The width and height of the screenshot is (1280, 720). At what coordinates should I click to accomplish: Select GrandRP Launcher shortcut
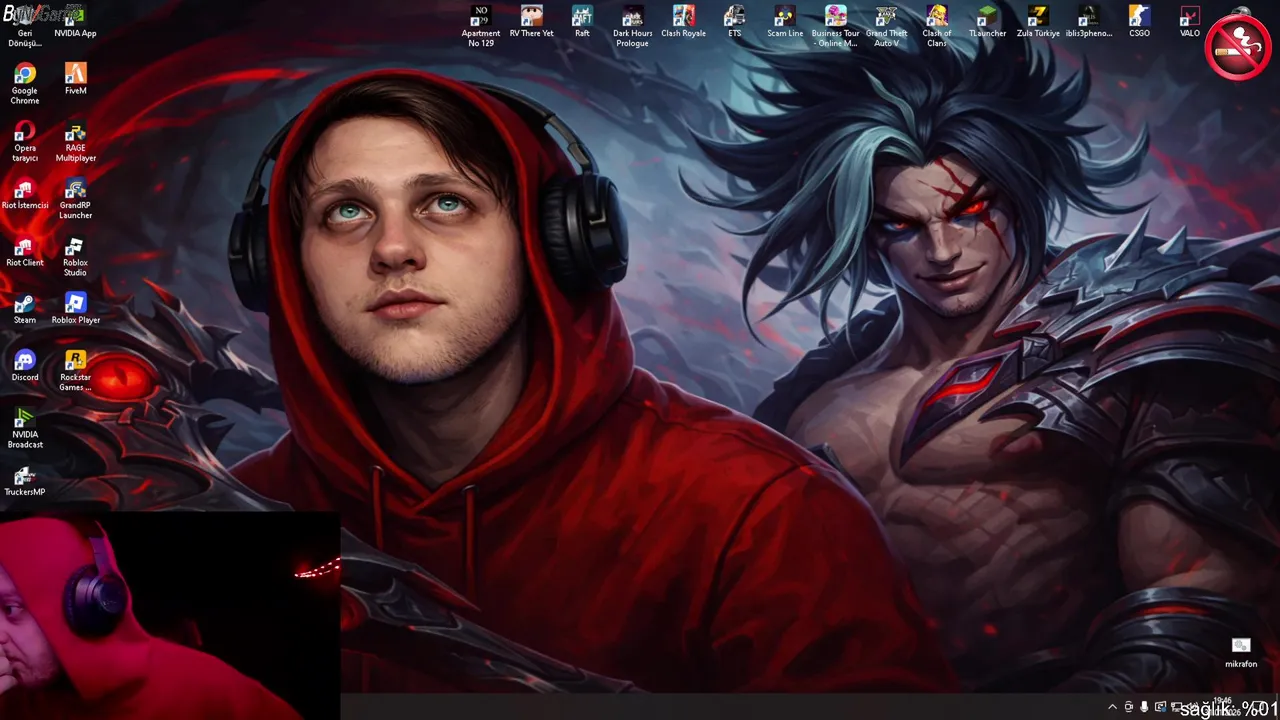pos(75,199)
